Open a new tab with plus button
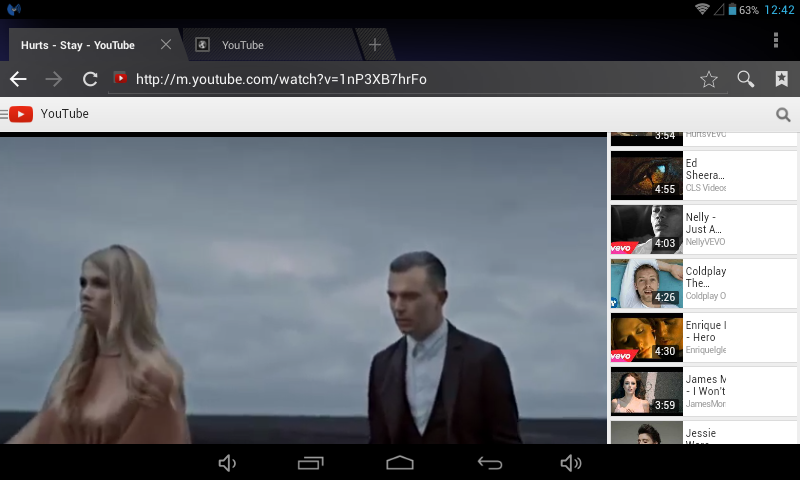 pyautogui.click(x=375, y=45)
